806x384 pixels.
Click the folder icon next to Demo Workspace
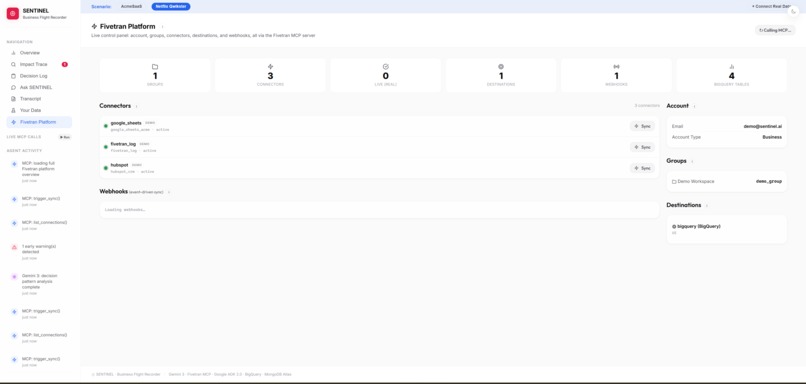click(674, 182)
